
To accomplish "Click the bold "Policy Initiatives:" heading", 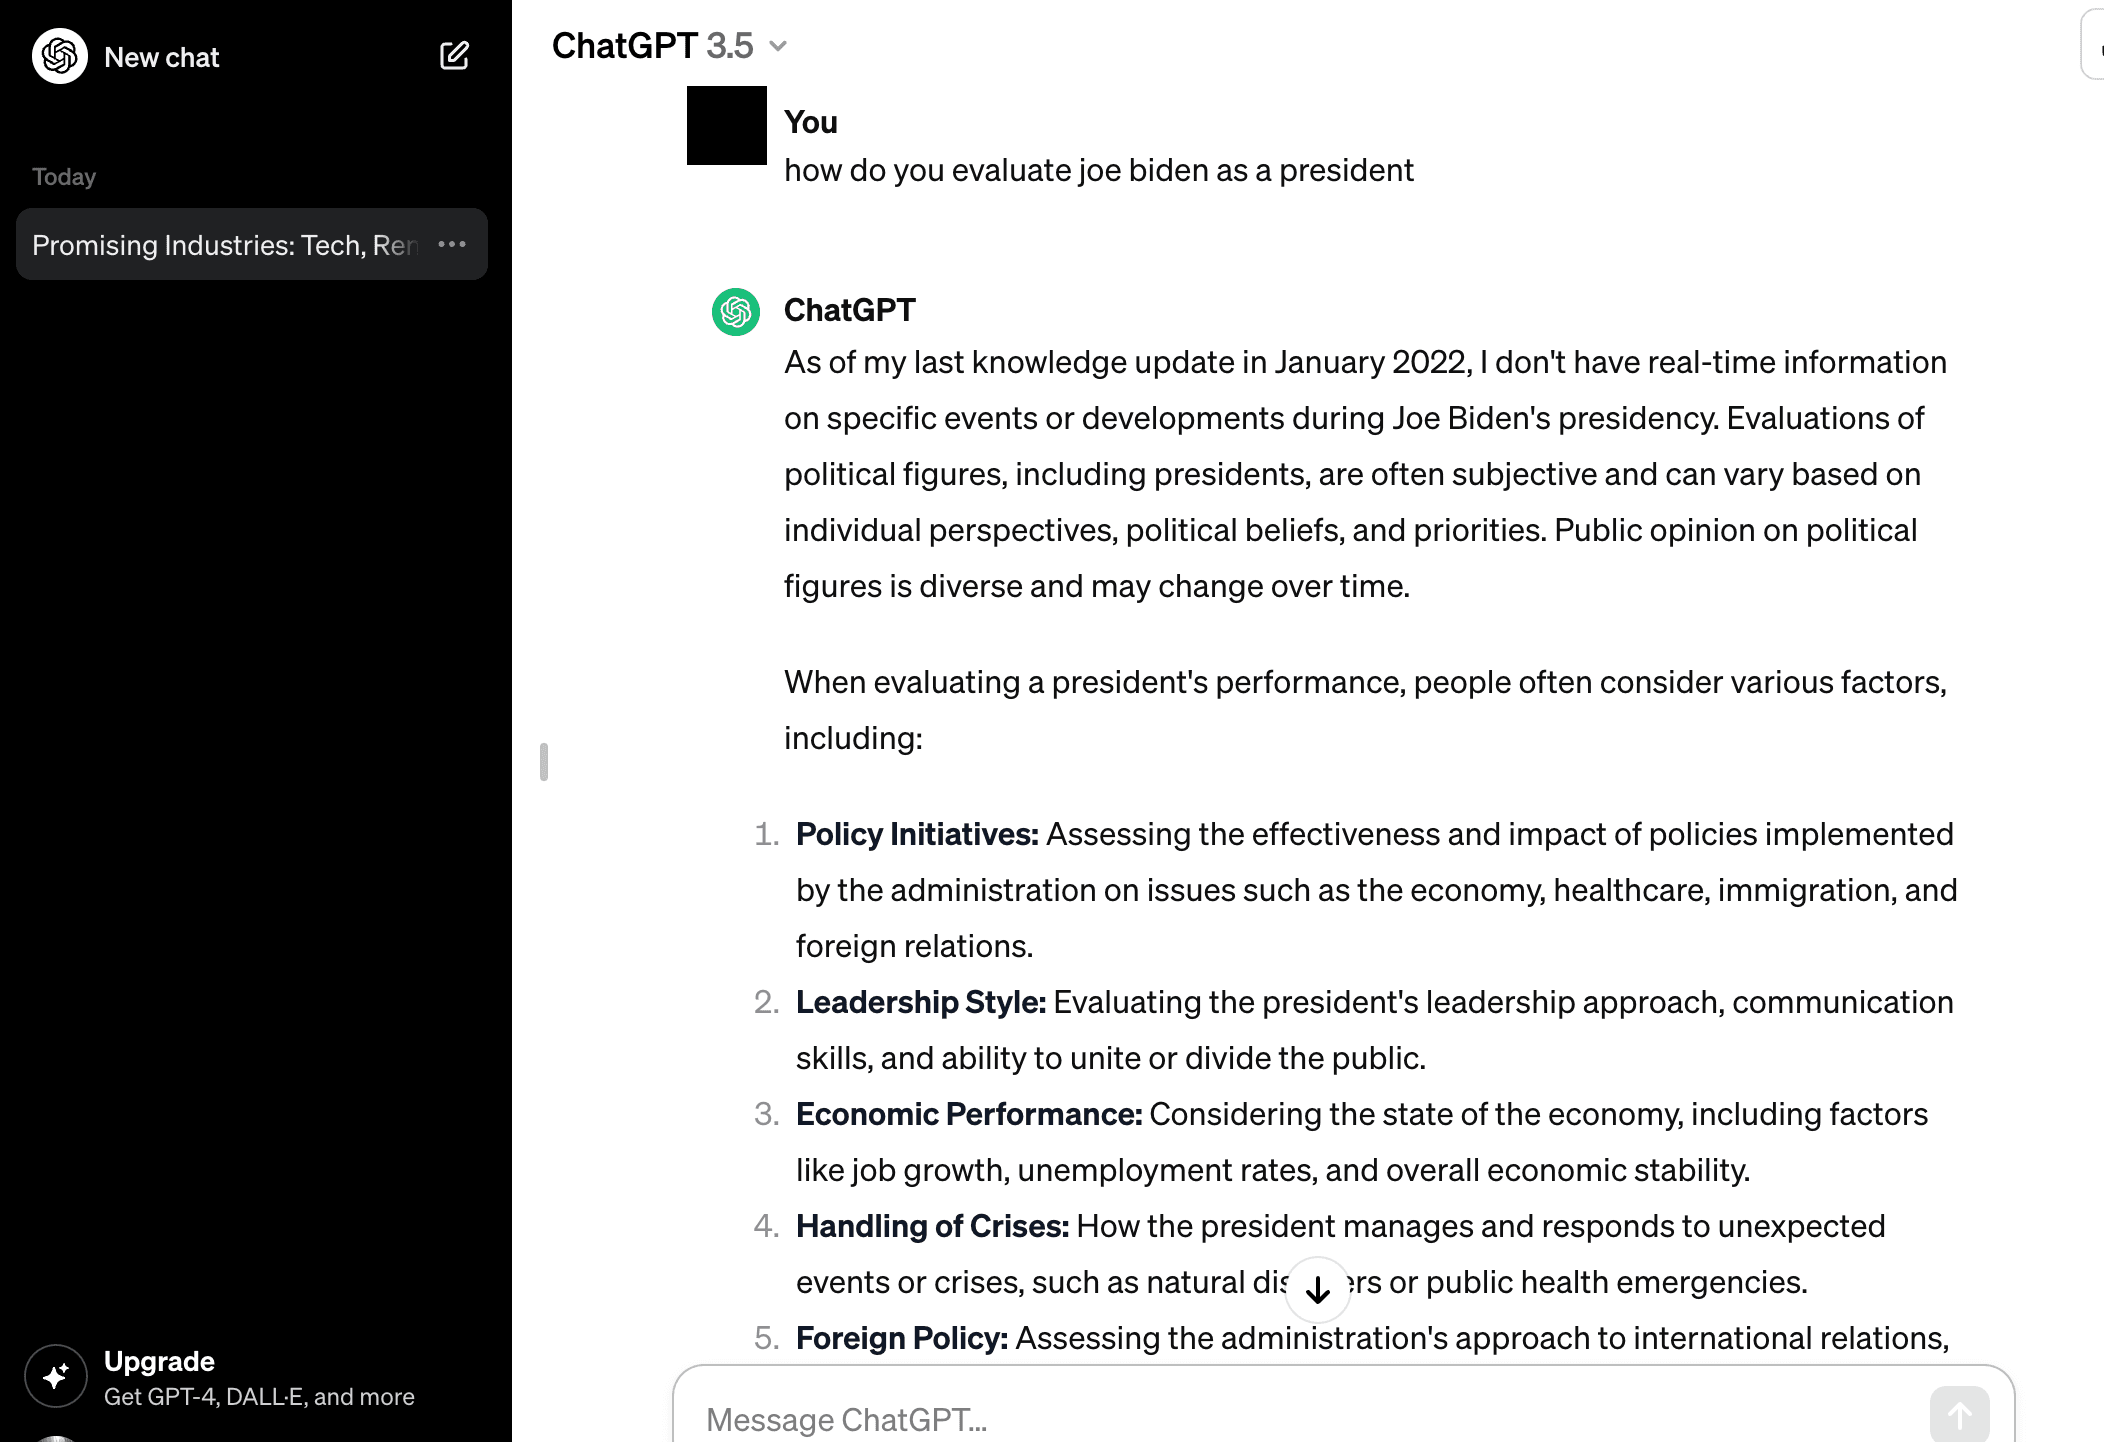I will pos(917,834).
